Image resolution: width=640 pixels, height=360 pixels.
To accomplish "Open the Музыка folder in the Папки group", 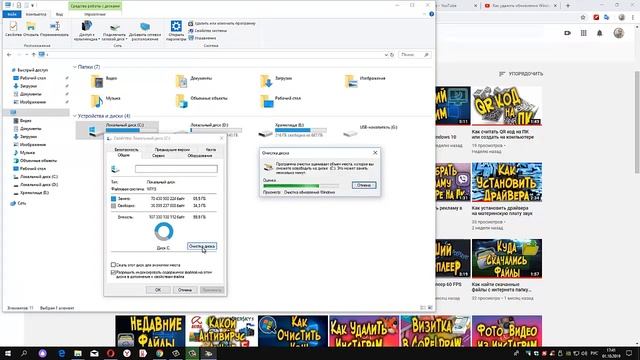I will click(105, 100).
